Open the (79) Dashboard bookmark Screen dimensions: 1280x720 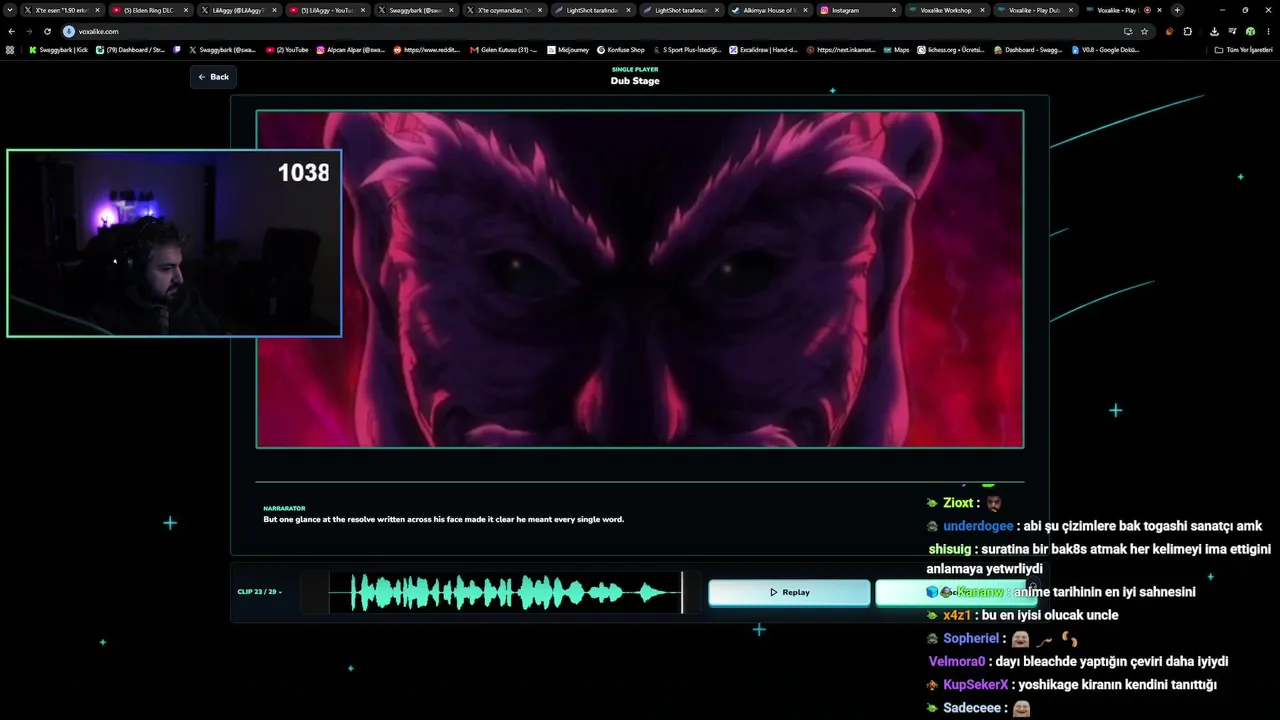pyautogui.click(x=131, y=49)
